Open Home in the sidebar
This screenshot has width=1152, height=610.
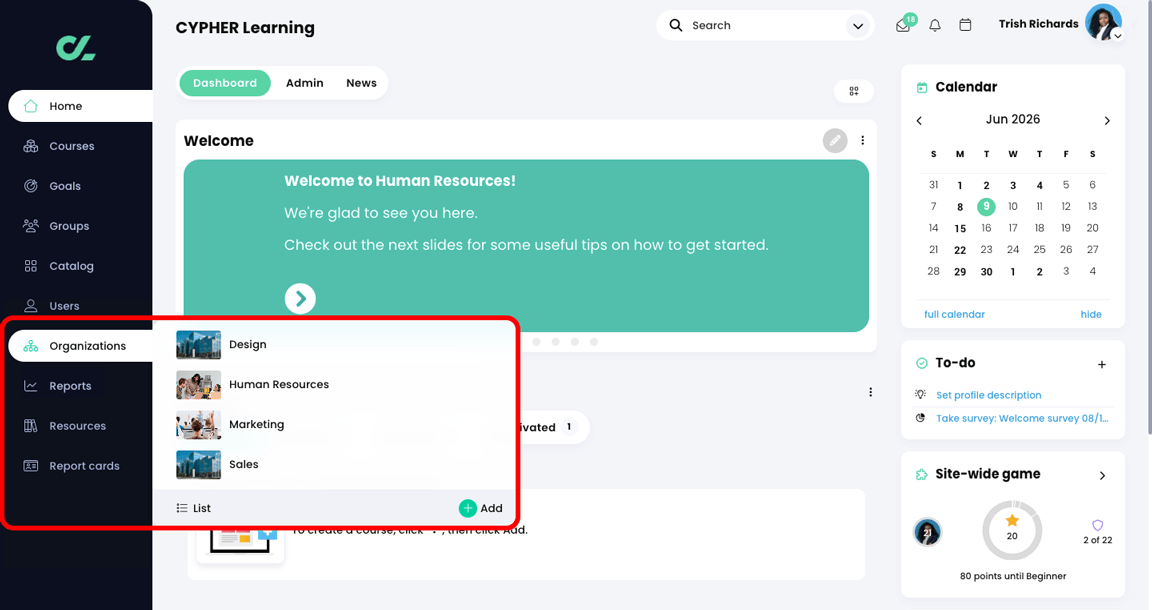(80, 106)
